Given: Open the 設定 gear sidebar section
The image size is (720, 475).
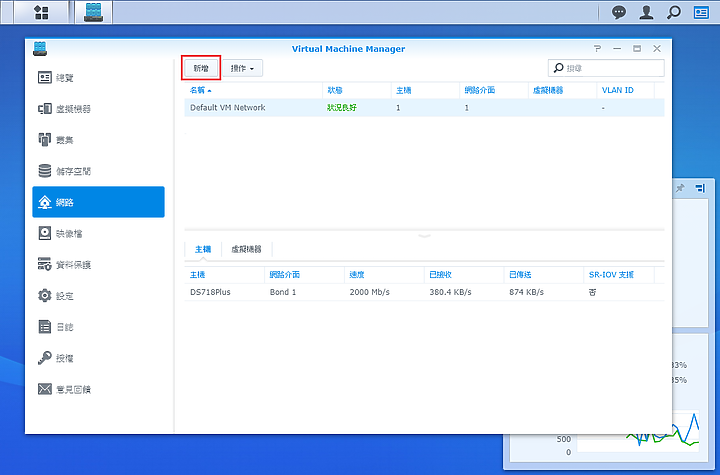Looking at the screenshot, I should [x=98, y=295].
